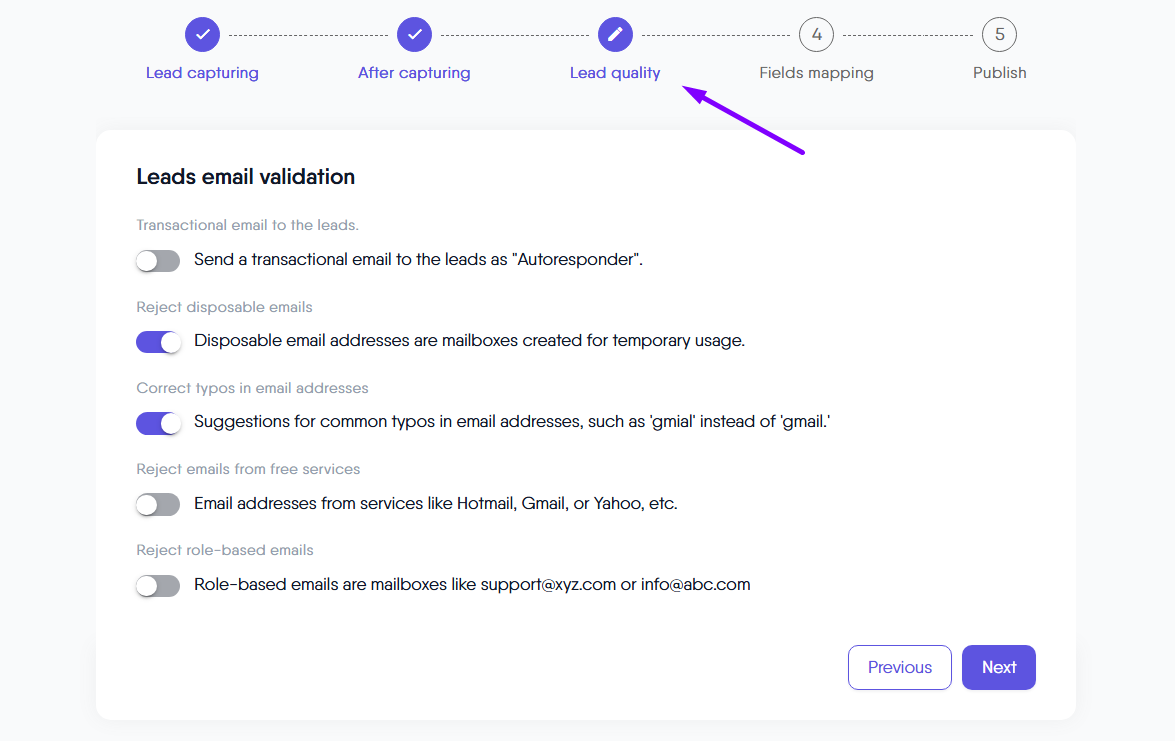
Task: Turn off the Correct typos toggle
Action: 158,423
